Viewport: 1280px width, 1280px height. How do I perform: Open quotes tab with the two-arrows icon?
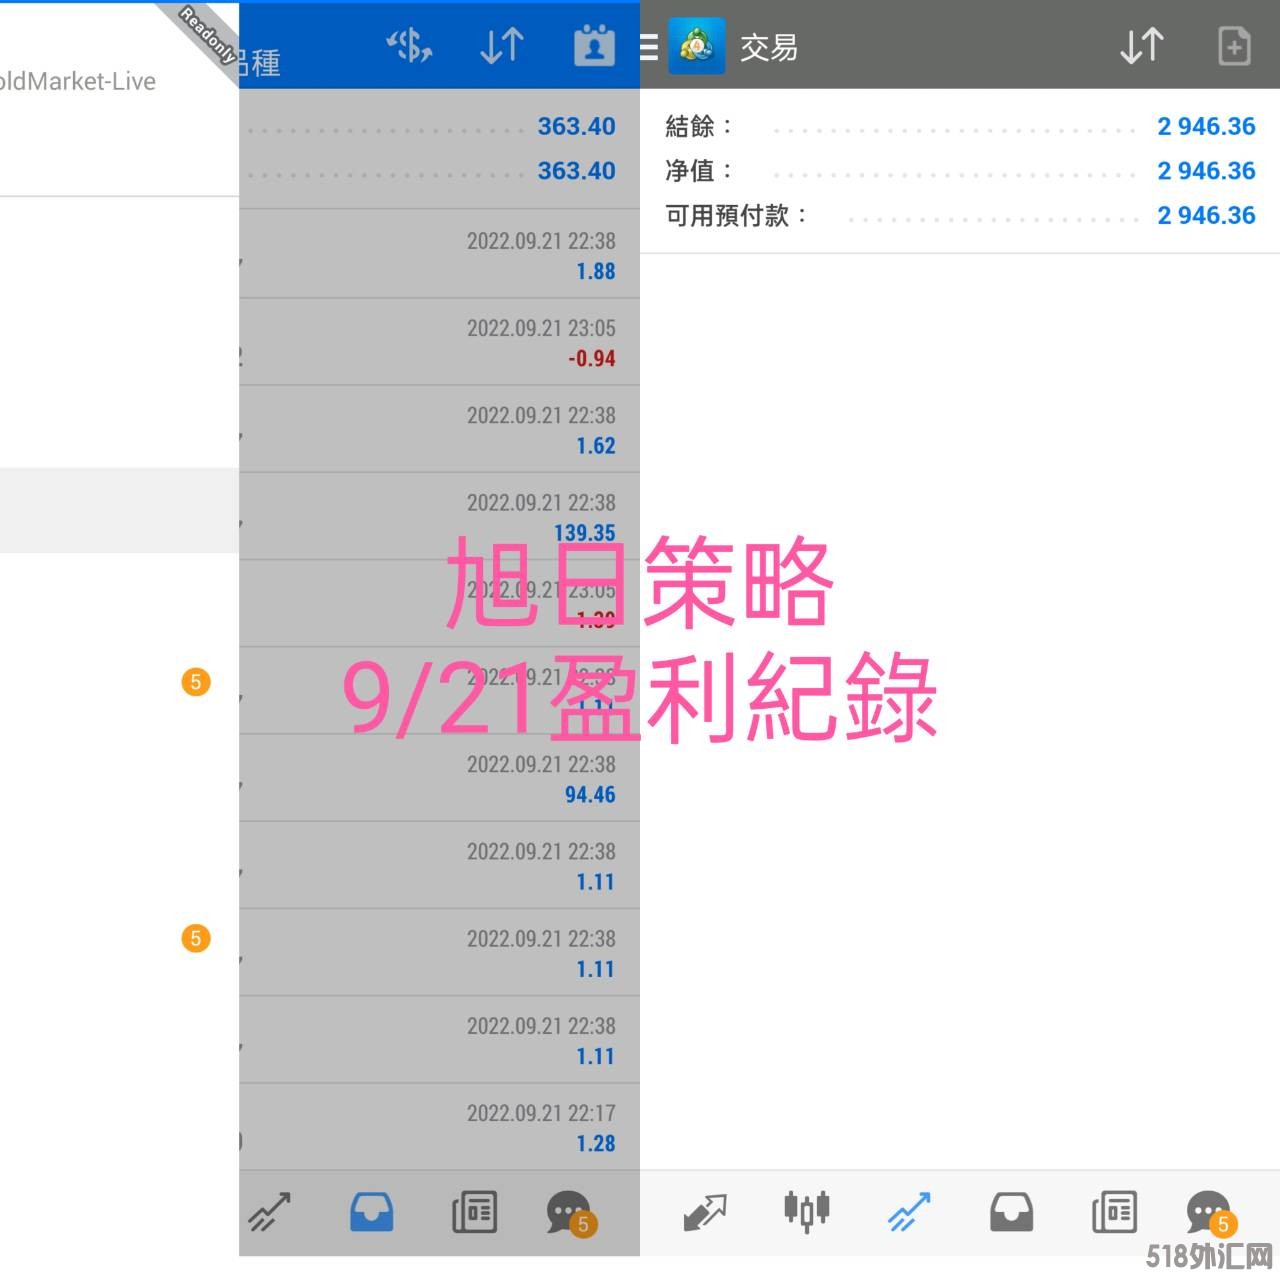click(705, 1213)
